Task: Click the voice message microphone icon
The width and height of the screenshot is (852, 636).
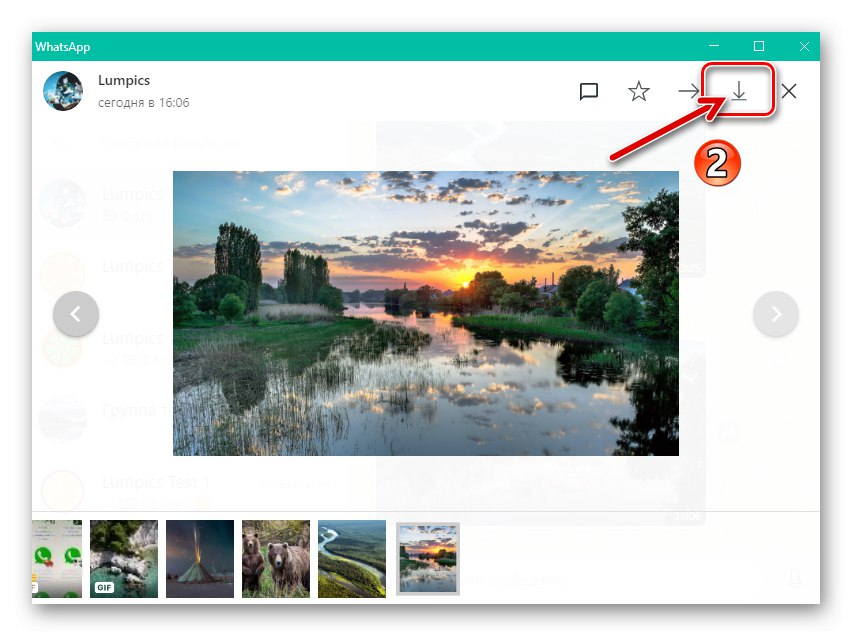Action: [796, 578]
